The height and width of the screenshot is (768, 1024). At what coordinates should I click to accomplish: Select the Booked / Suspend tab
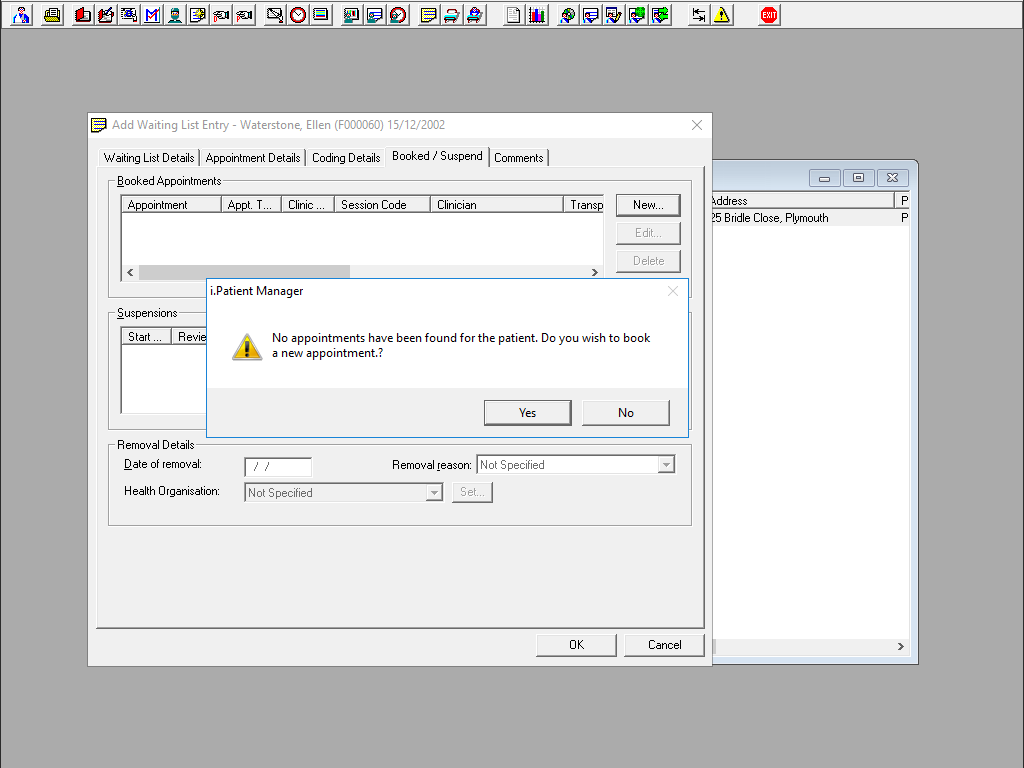[x=437, y=156]
